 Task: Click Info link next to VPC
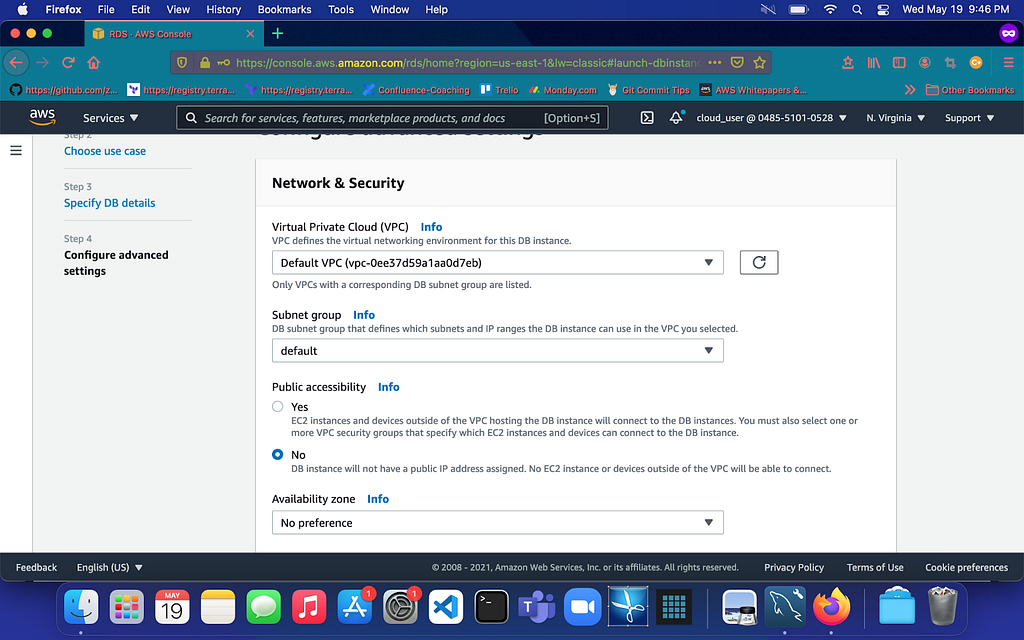point(431,227)
